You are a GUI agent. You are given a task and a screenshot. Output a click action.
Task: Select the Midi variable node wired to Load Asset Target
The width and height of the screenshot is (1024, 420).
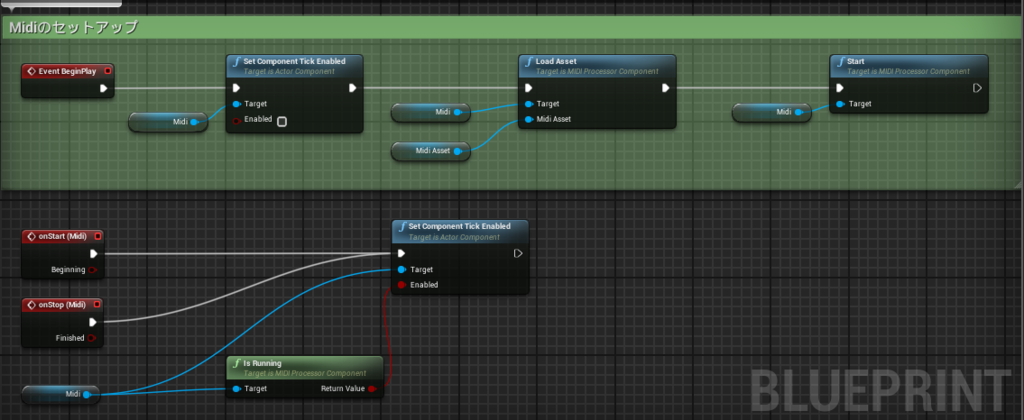430,112
